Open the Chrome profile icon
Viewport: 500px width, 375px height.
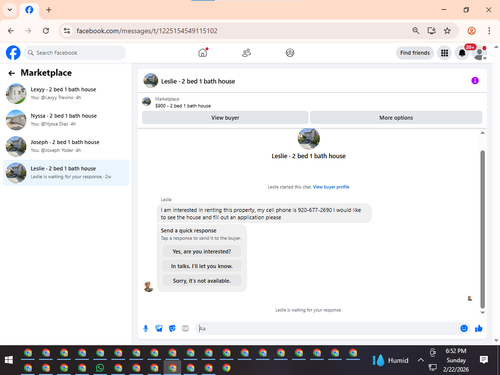point(472,31)
